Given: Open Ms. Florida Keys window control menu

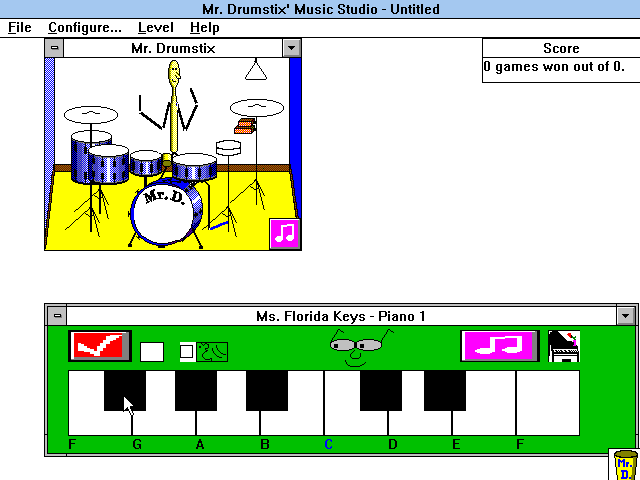Looking at the screenshot, I should [57, 316].
